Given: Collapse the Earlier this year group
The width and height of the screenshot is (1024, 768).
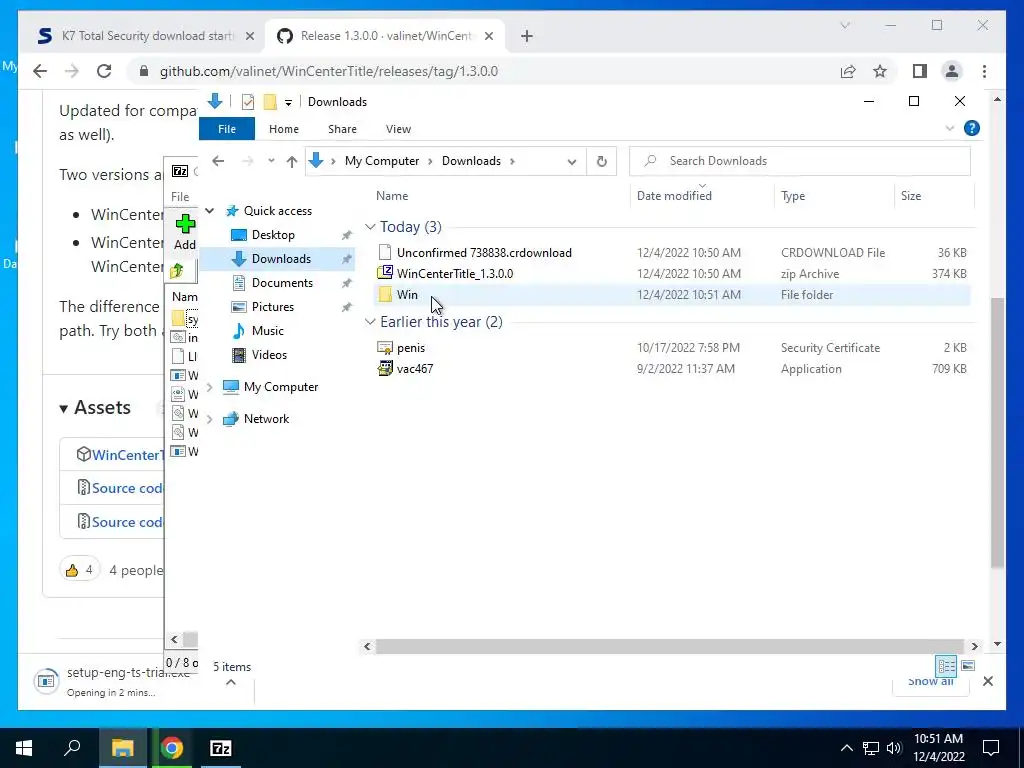Looking at the screenshot, I should tap(370, 322).
